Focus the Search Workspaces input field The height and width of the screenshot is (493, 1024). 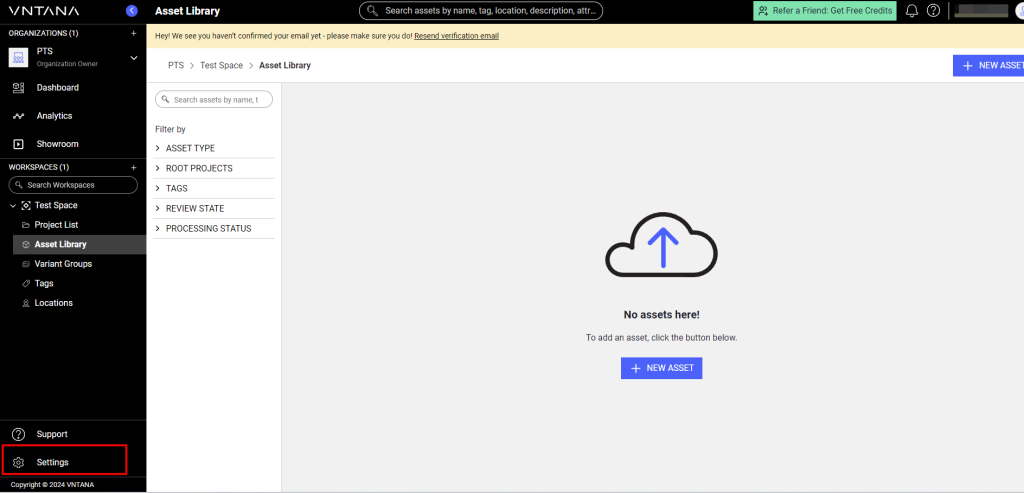78,185
